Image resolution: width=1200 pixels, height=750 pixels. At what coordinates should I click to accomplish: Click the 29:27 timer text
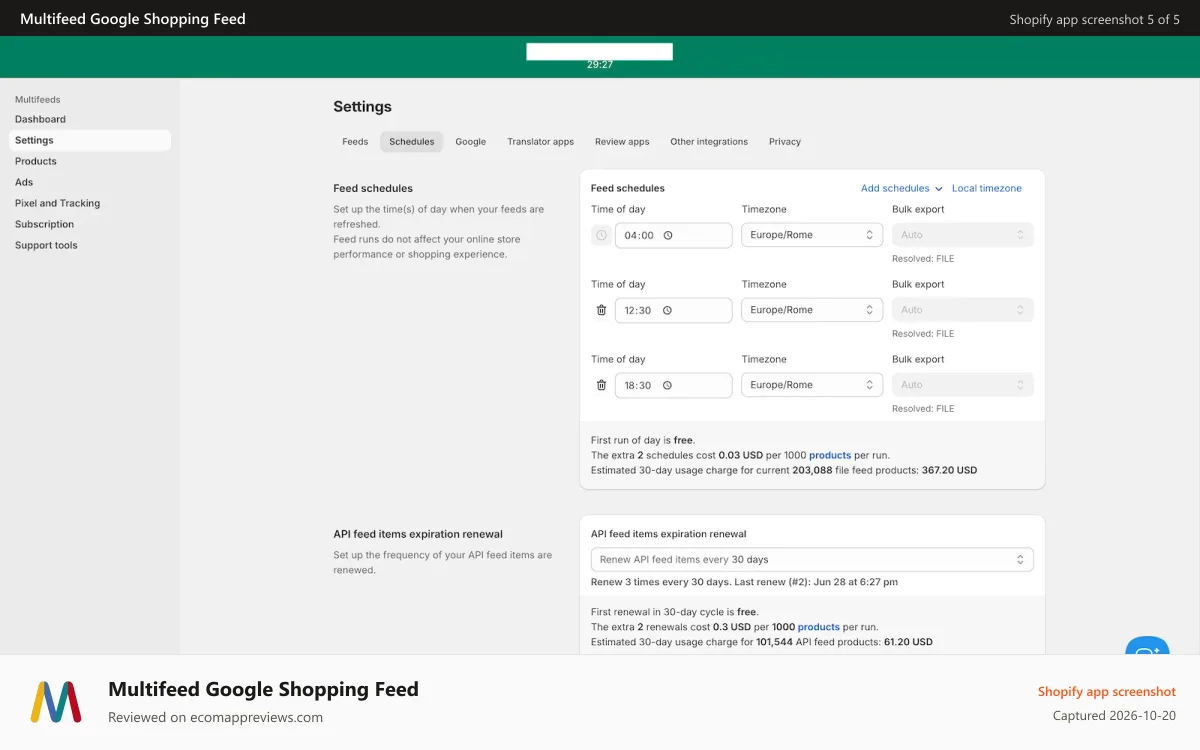click(600, 65)
